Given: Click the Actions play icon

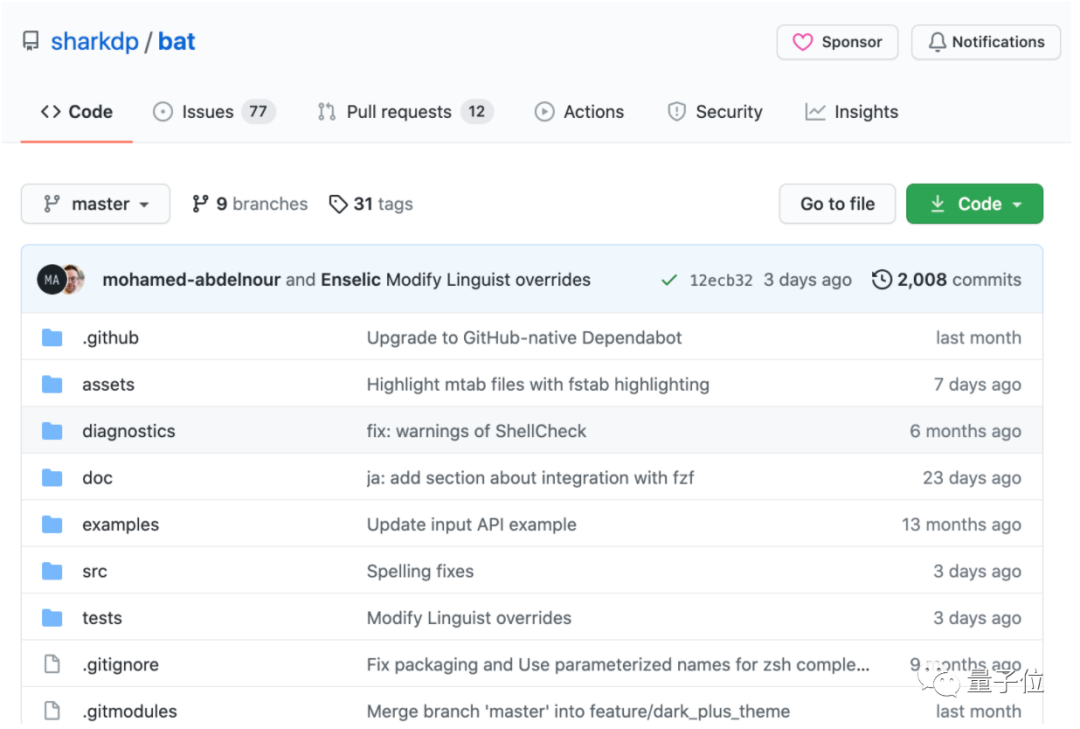Looking at the screenshot, I should pyautogui.click(x=544, y=112).
